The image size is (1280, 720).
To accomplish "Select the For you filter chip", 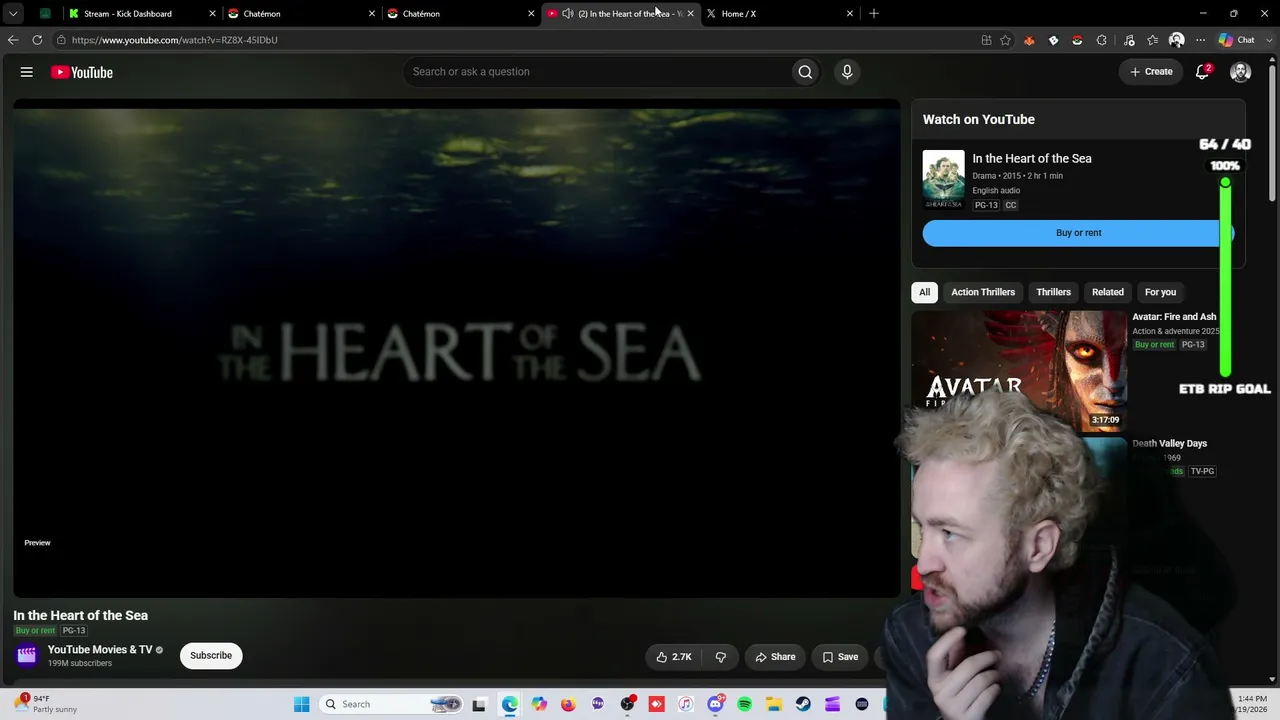I will (1160, 292).
